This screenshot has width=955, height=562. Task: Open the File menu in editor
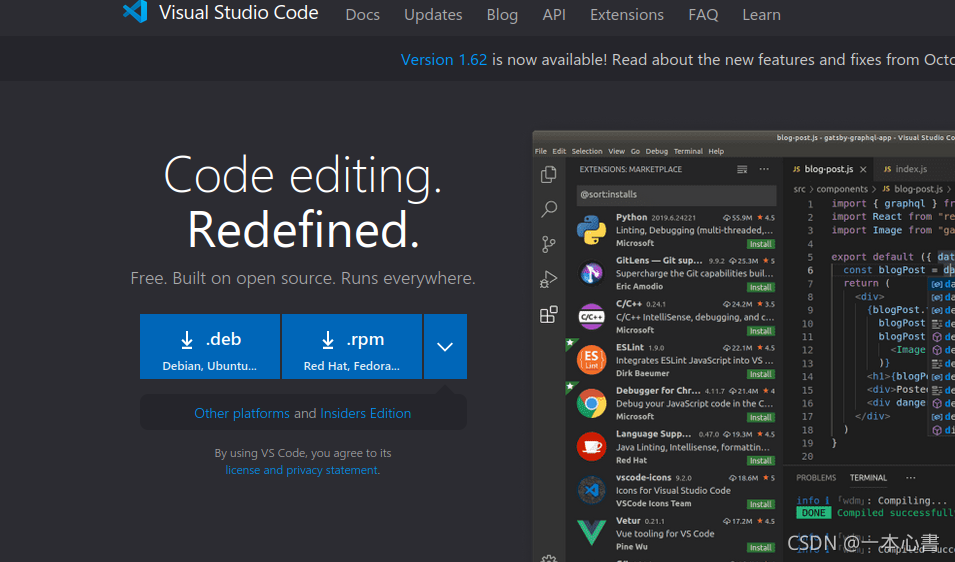[541, 151]
